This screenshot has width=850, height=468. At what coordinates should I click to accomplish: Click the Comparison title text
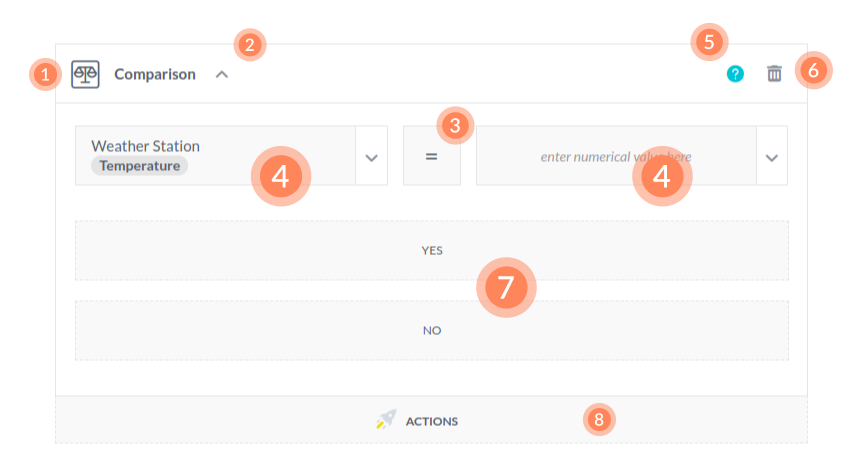(155, 74)
